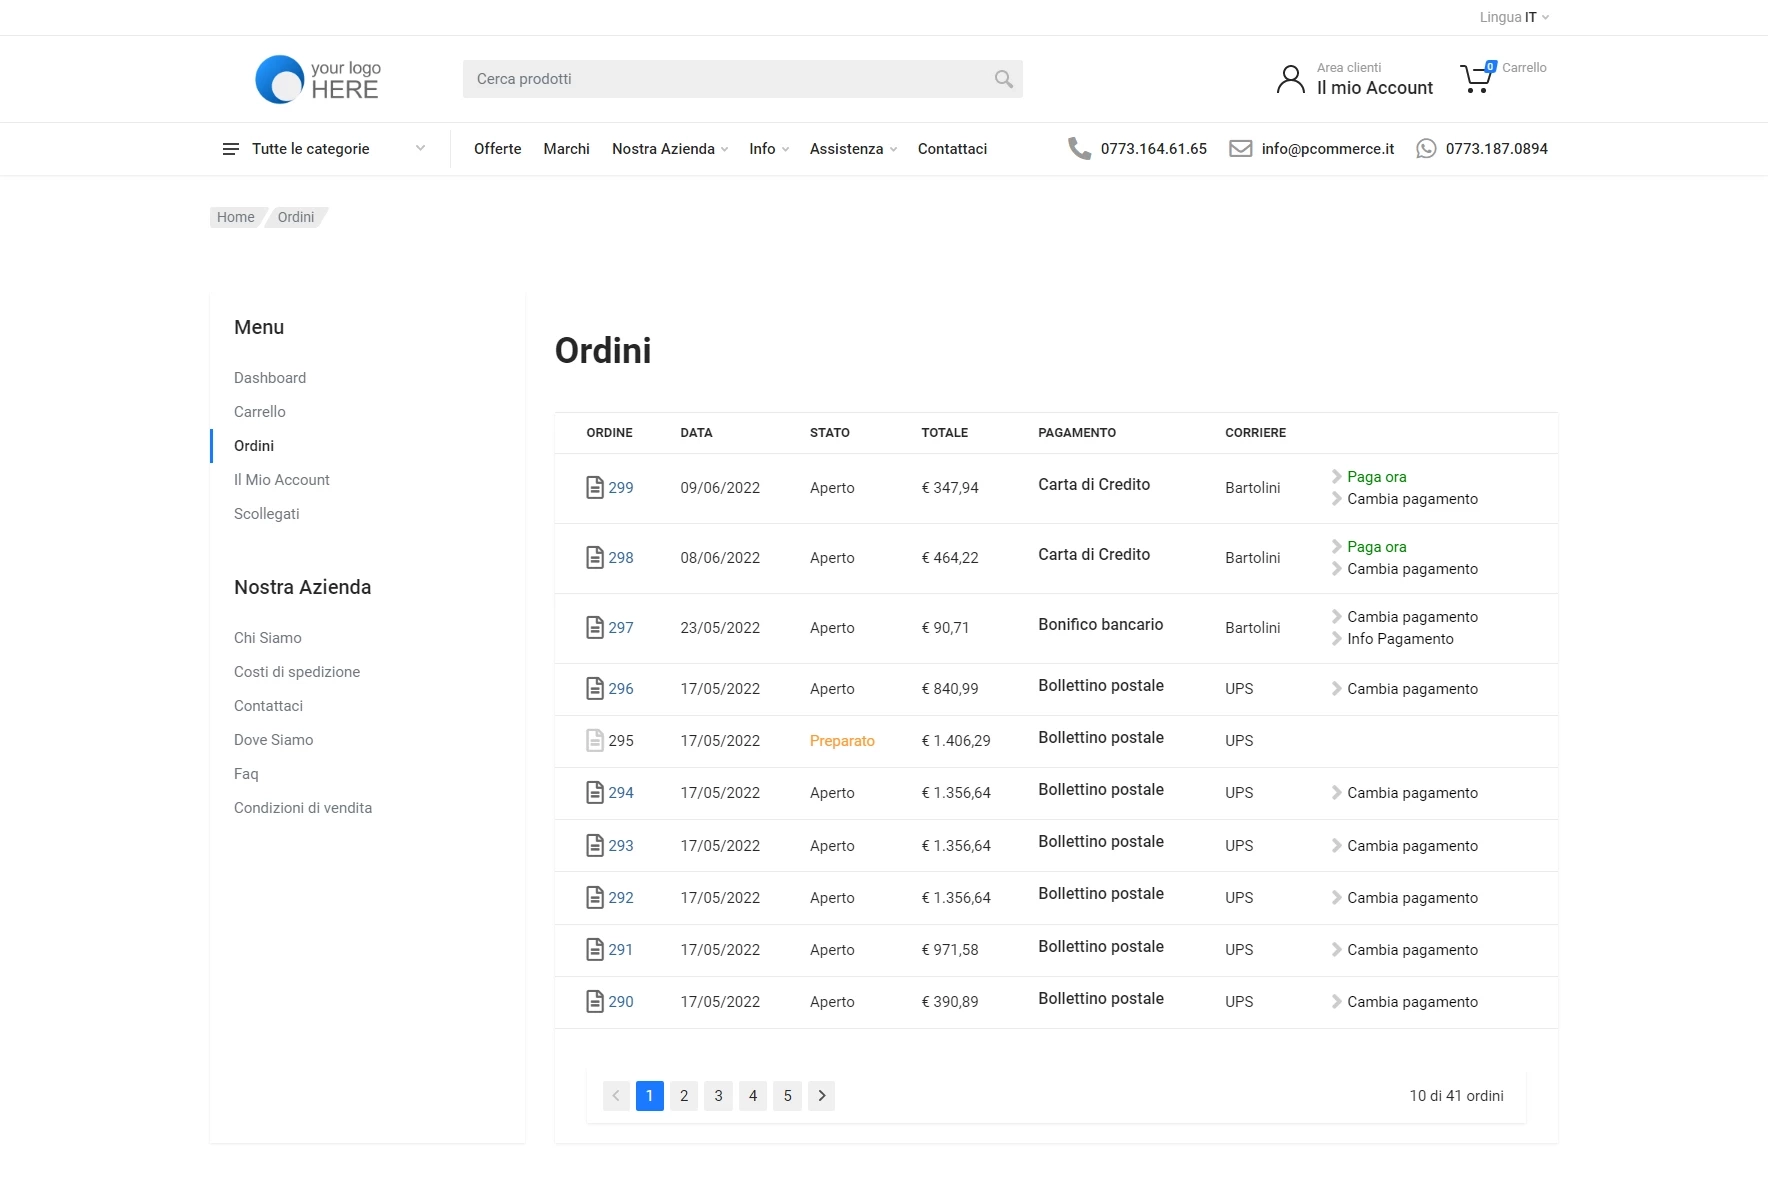This screenshot has height=1200, width=1768.
Task: Click current page 1 button
Action: pos(650,1096)
